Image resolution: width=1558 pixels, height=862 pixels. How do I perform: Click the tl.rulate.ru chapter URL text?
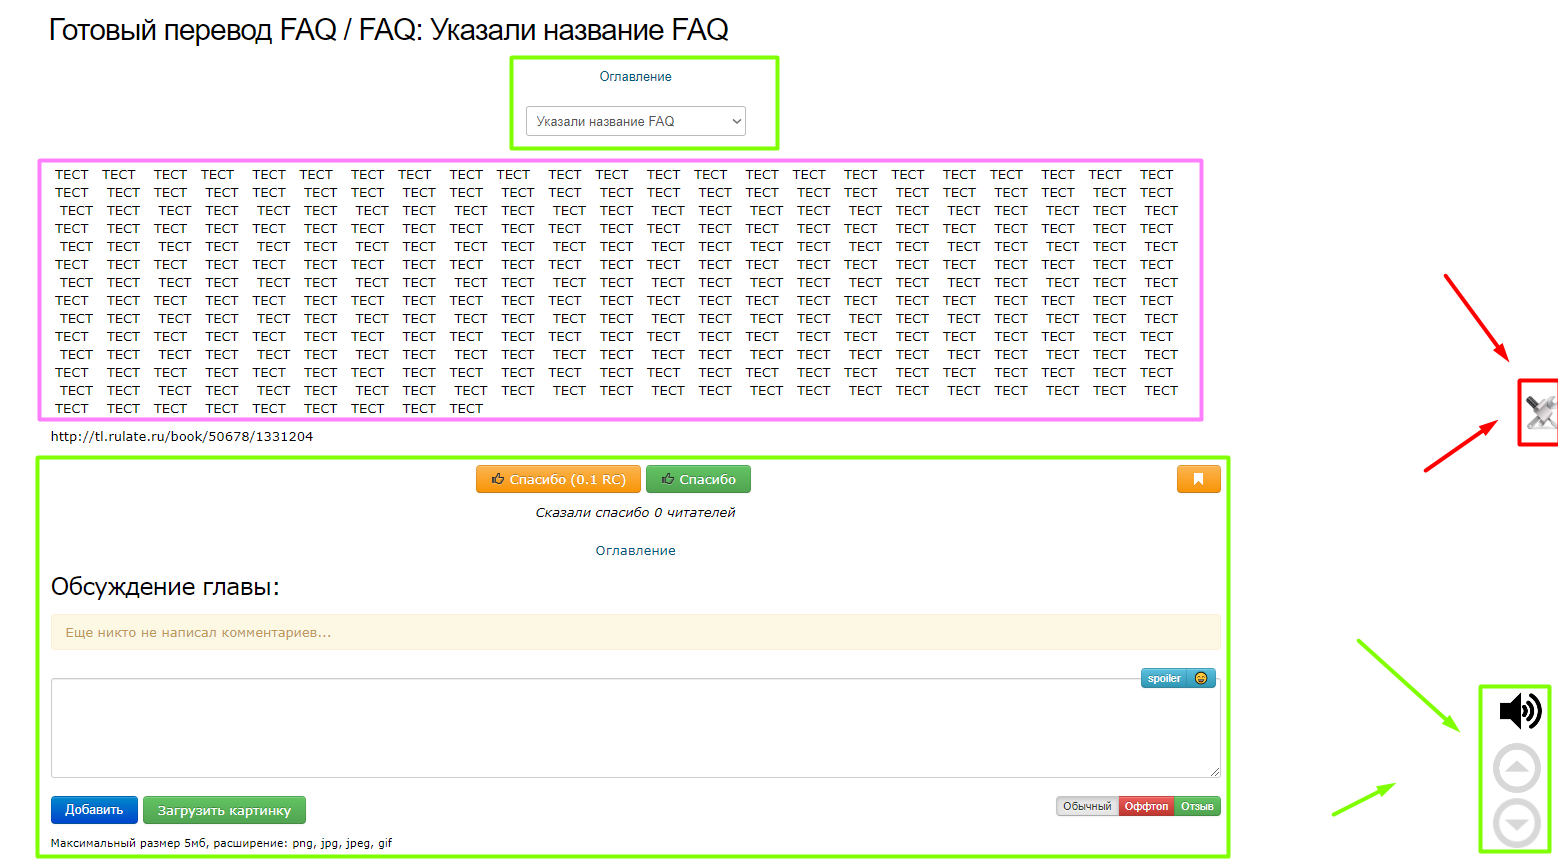point(182,437)
